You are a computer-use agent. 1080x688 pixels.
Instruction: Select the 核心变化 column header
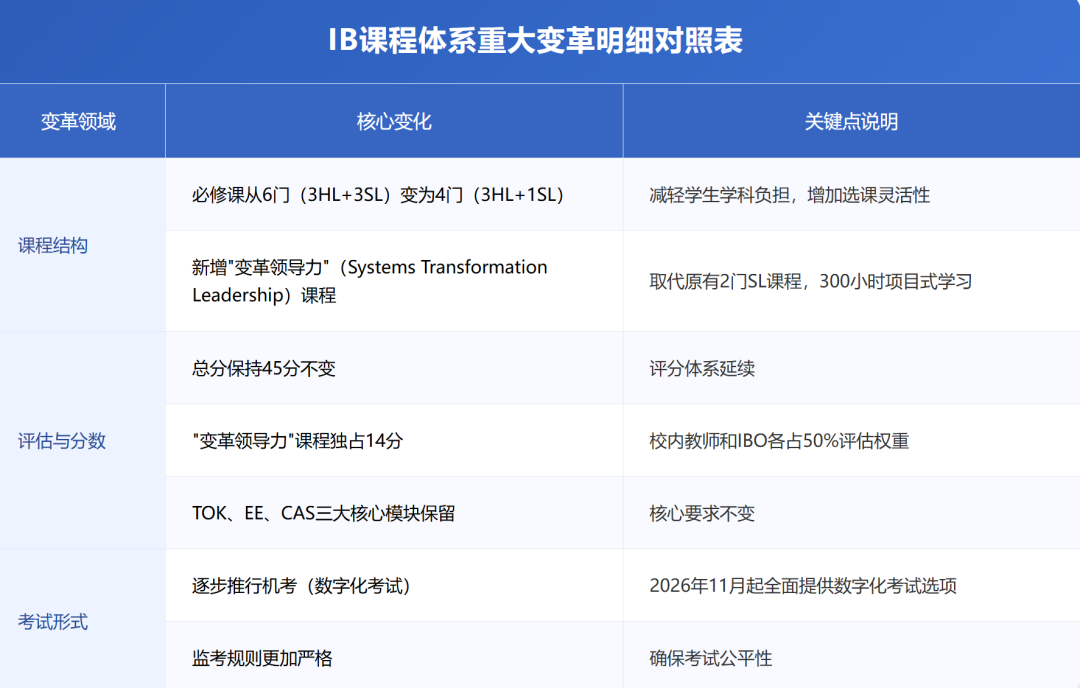394,121
